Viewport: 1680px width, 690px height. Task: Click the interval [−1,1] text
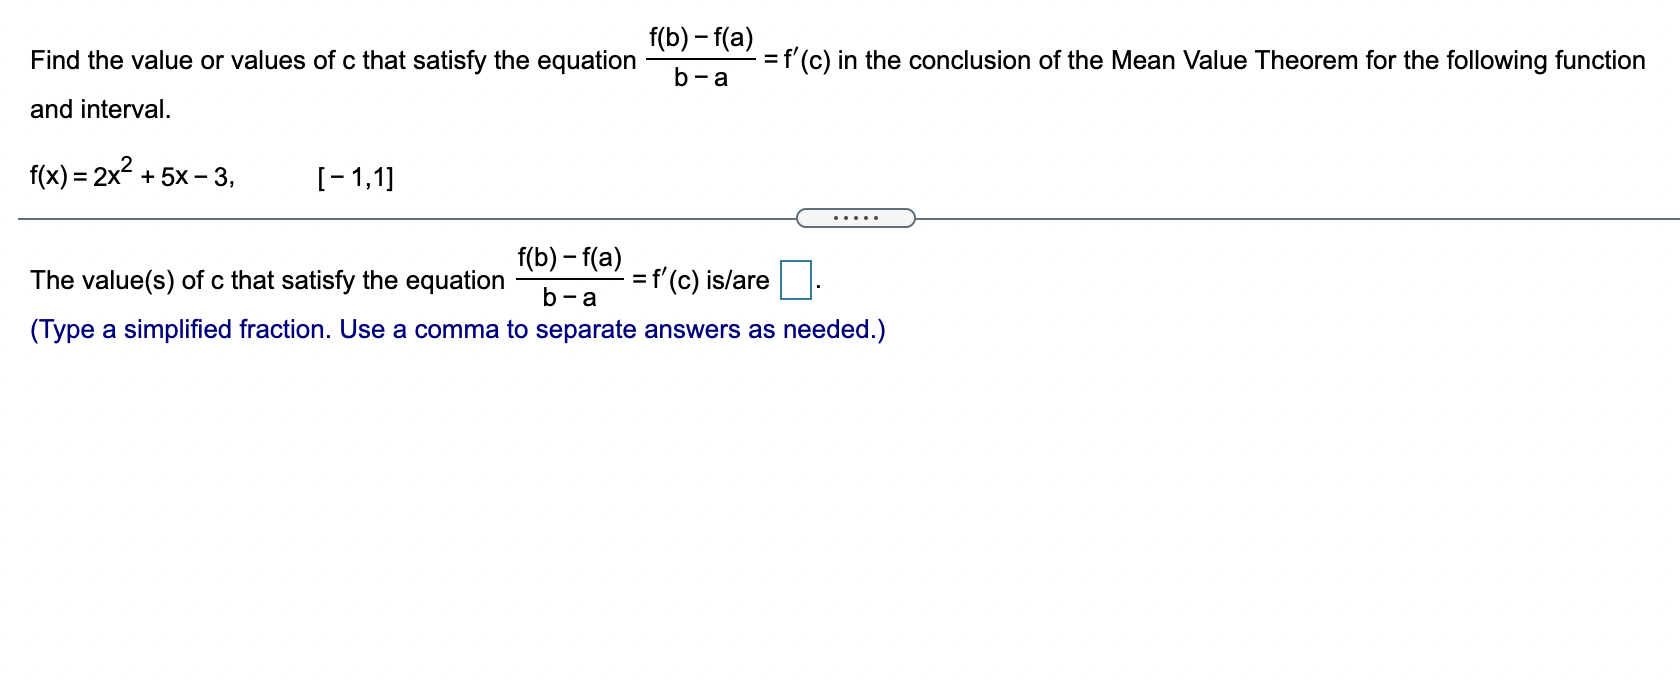pyautogui.click(x=353, y=178)
